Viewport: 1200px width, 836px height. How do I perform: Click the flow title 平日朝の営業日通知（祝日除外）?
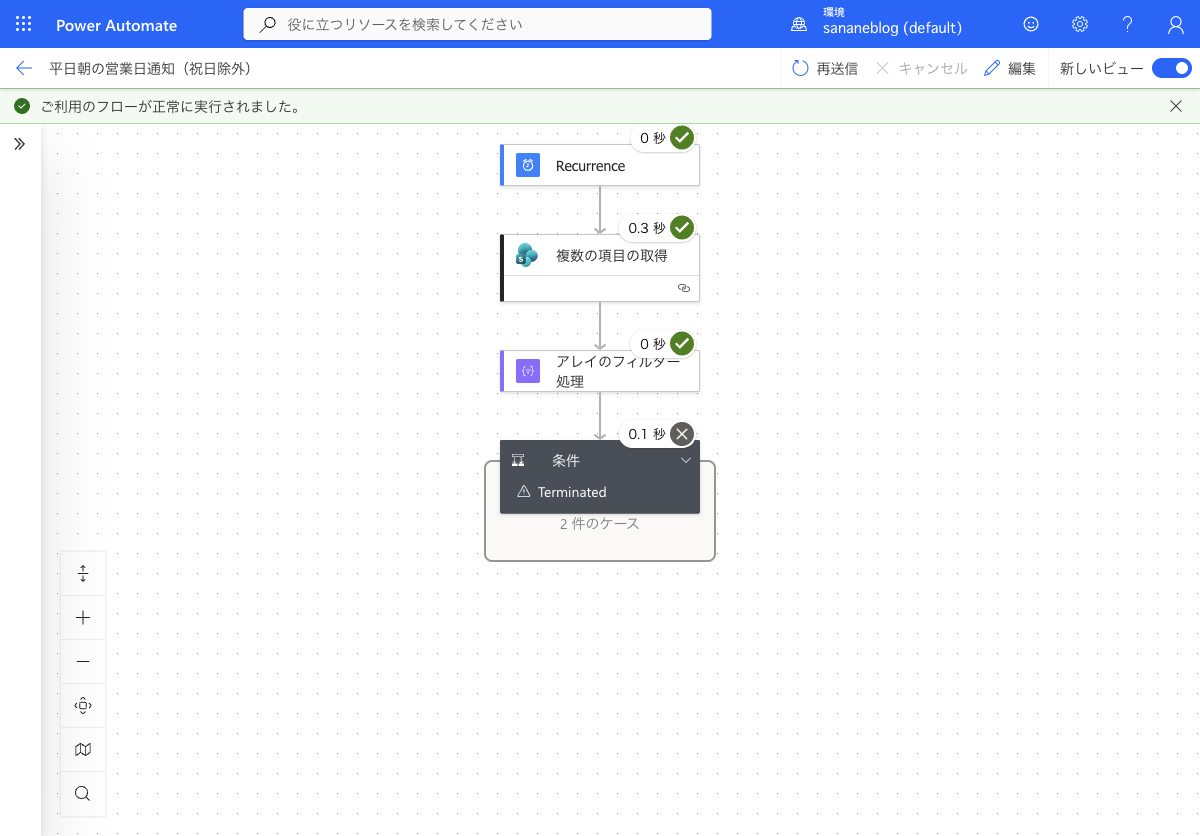(x=150, y=68)
